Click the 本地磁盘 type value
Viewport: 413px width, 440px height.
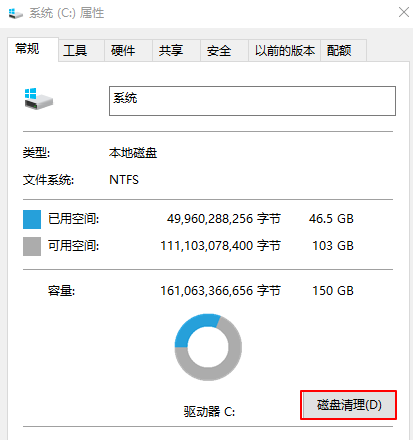coord(133,153)
